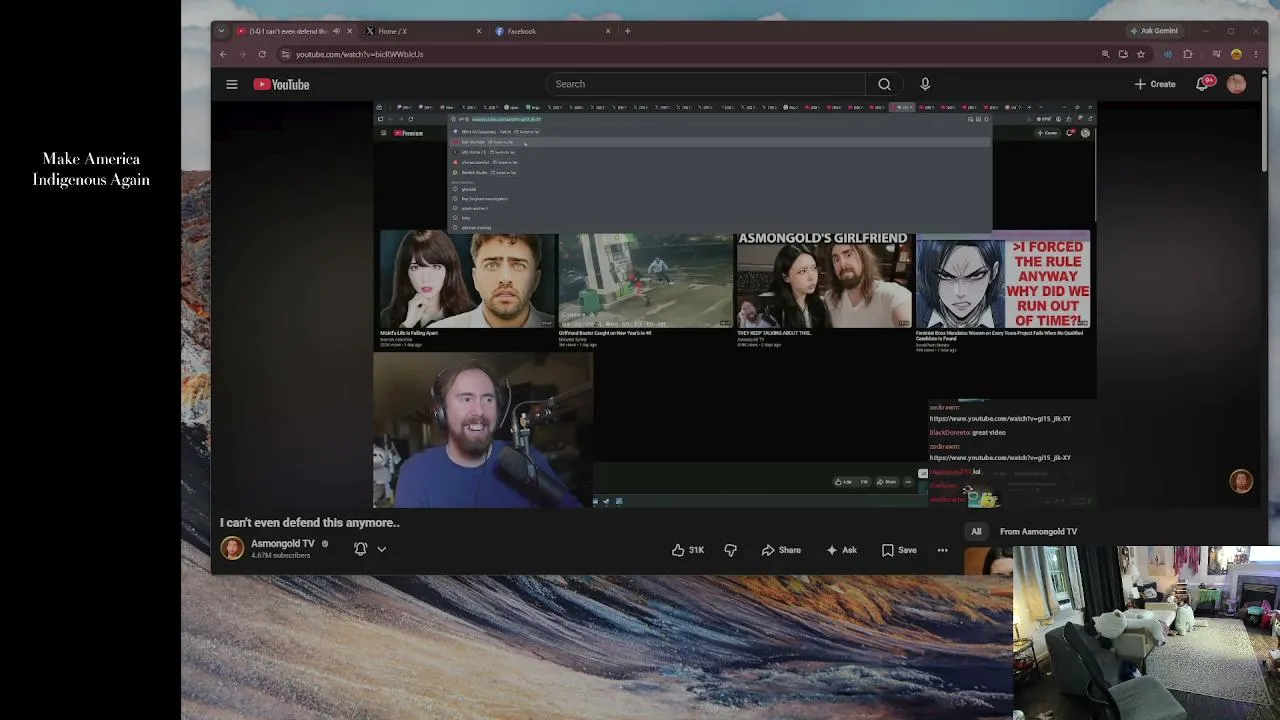Image resolution: width=1280 pixels, height=720 pixels.
Task: Open more actions ellipsis below the video
Action: click(x=942, y=550)
